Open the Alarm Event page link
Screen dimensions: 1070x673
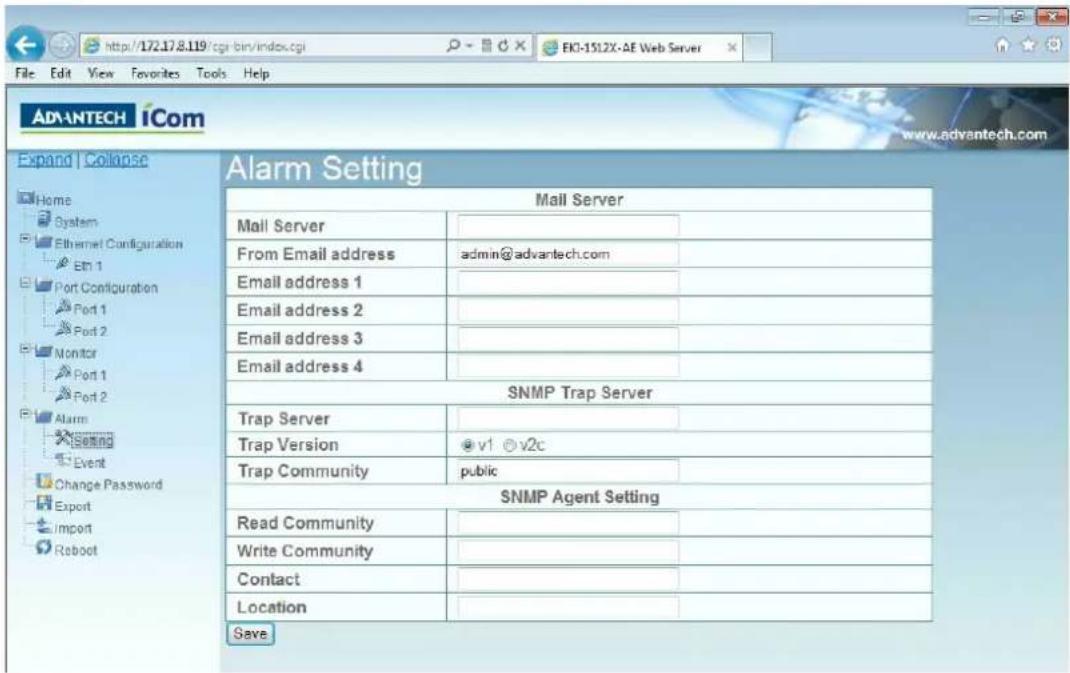click(89, 462)
